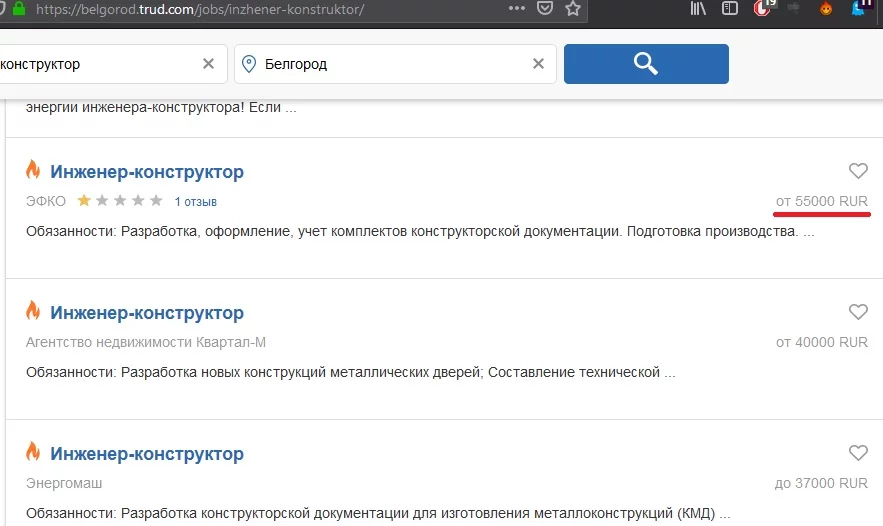
Task: Click the location pin icon
Action: coord(249,64)
